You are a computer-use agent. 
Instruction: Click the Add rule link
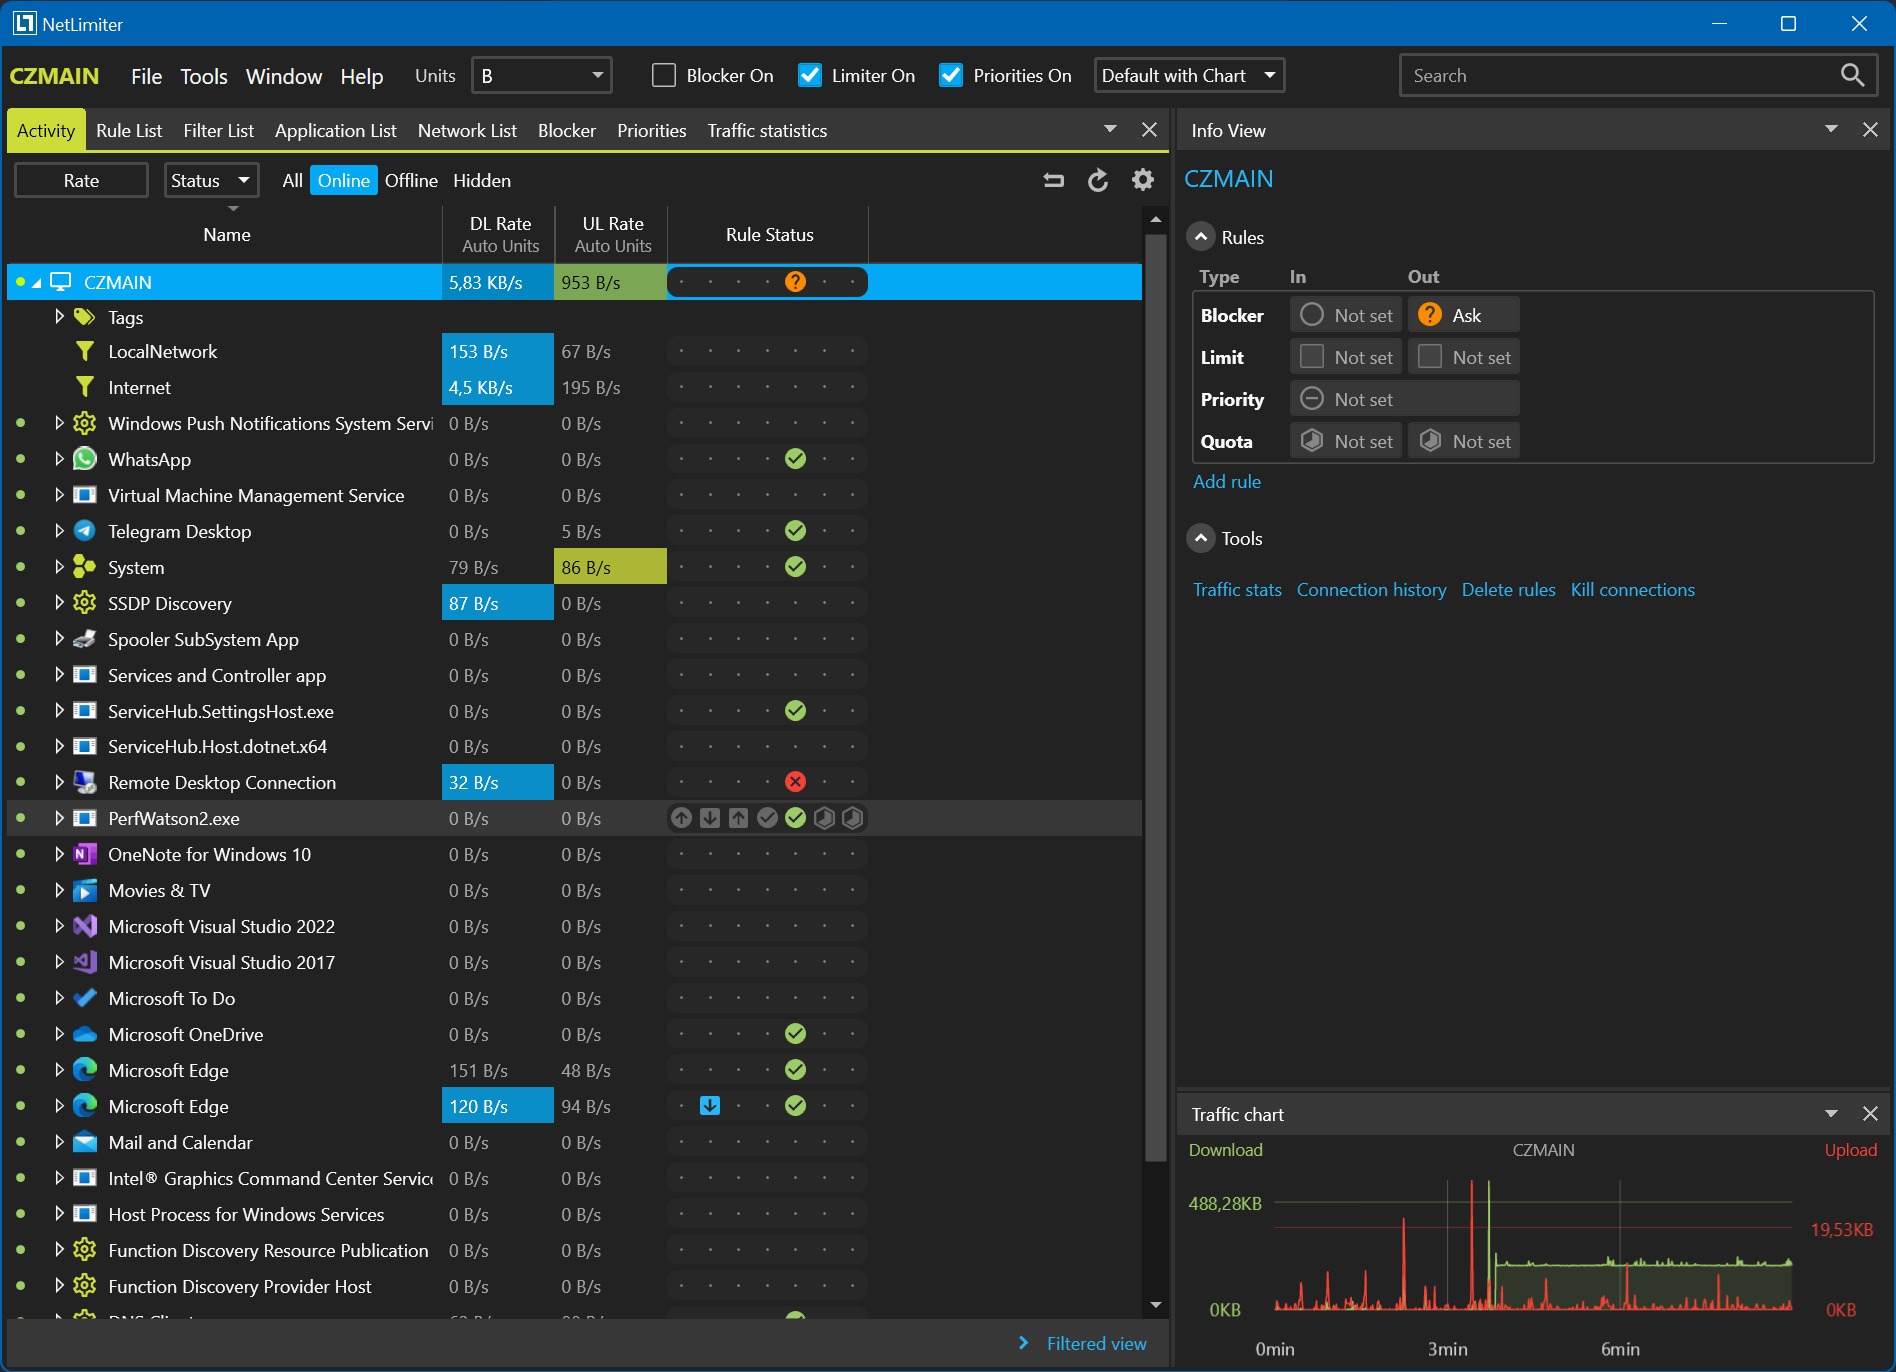click(1227, 482)
